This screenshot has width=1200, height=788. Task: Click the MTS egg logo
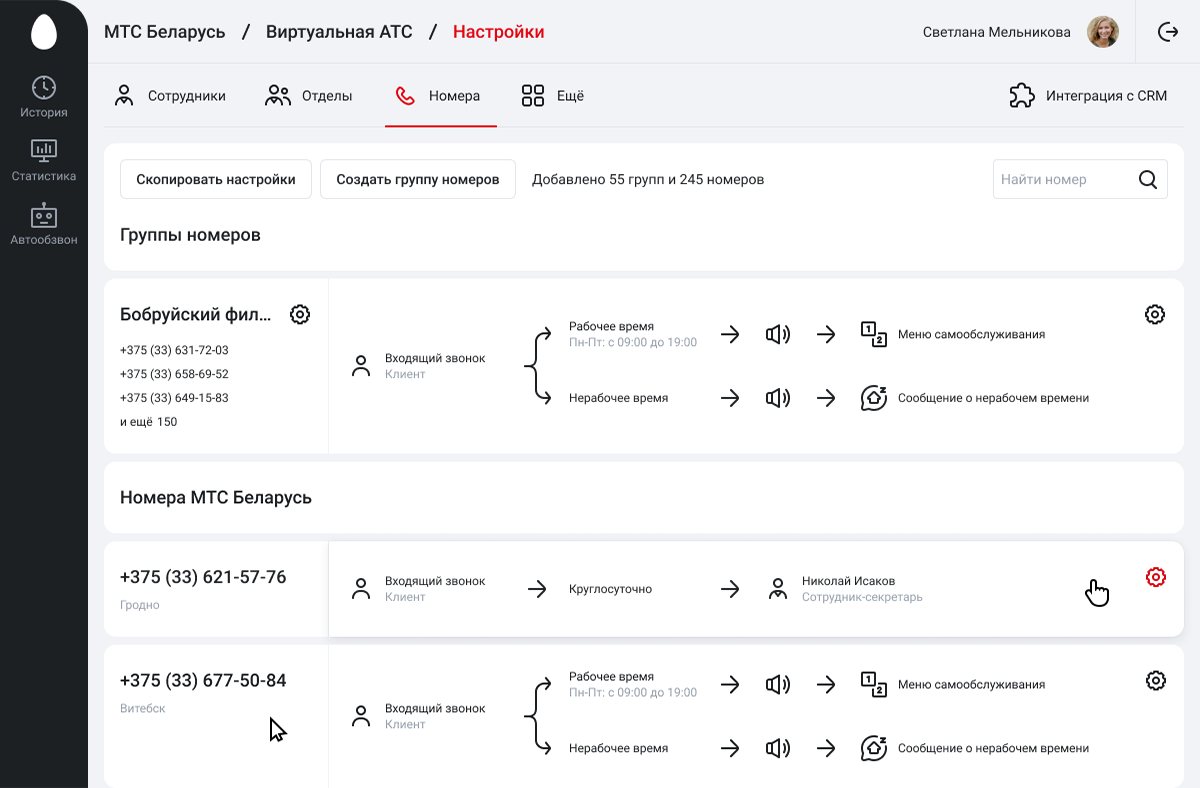(44, 32)
